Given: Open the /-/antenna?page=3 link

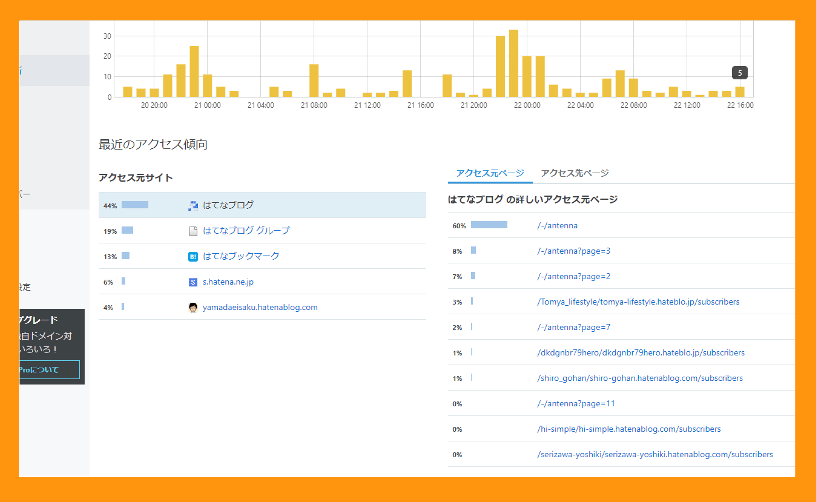Looking at the screenshot, I should click(x=573, y=251).
